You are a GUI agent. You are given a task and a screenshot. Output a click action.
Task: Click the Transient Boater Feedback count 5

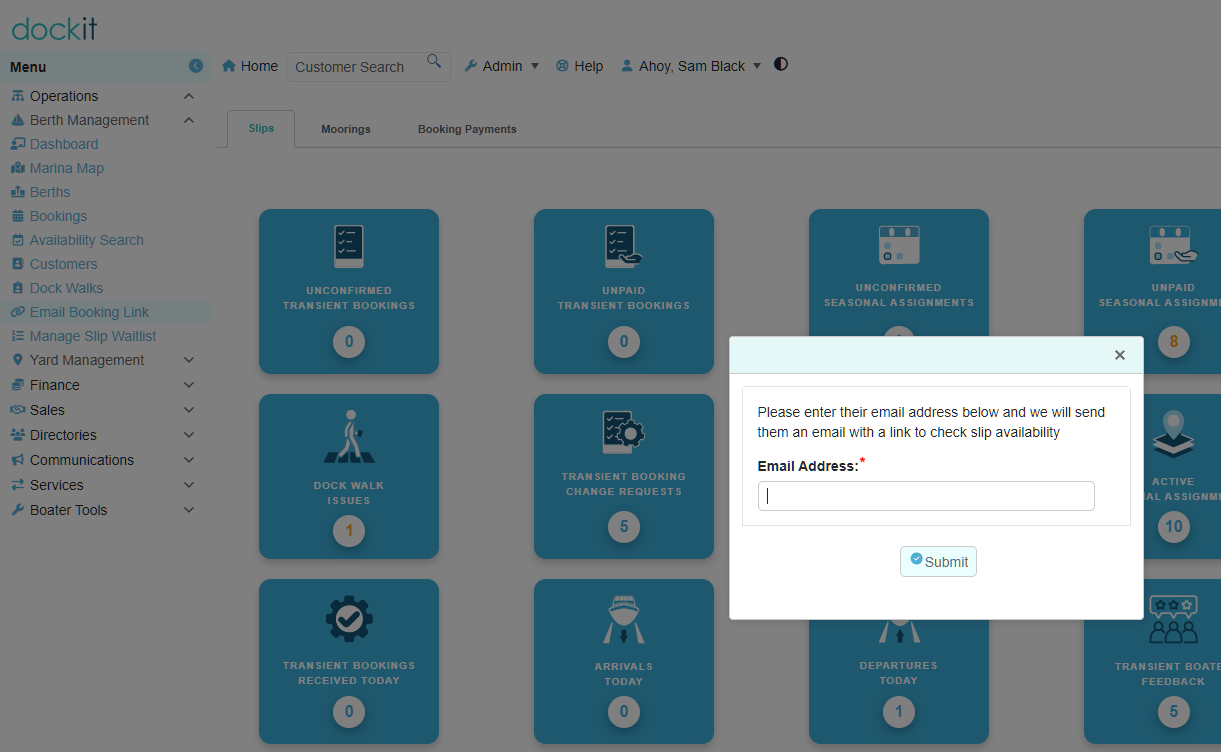click(1173, 712)
